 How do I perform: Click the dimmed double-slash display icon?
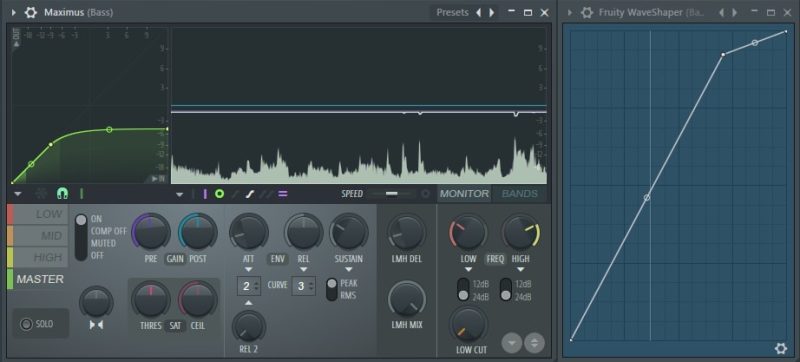tap(266, 194)
